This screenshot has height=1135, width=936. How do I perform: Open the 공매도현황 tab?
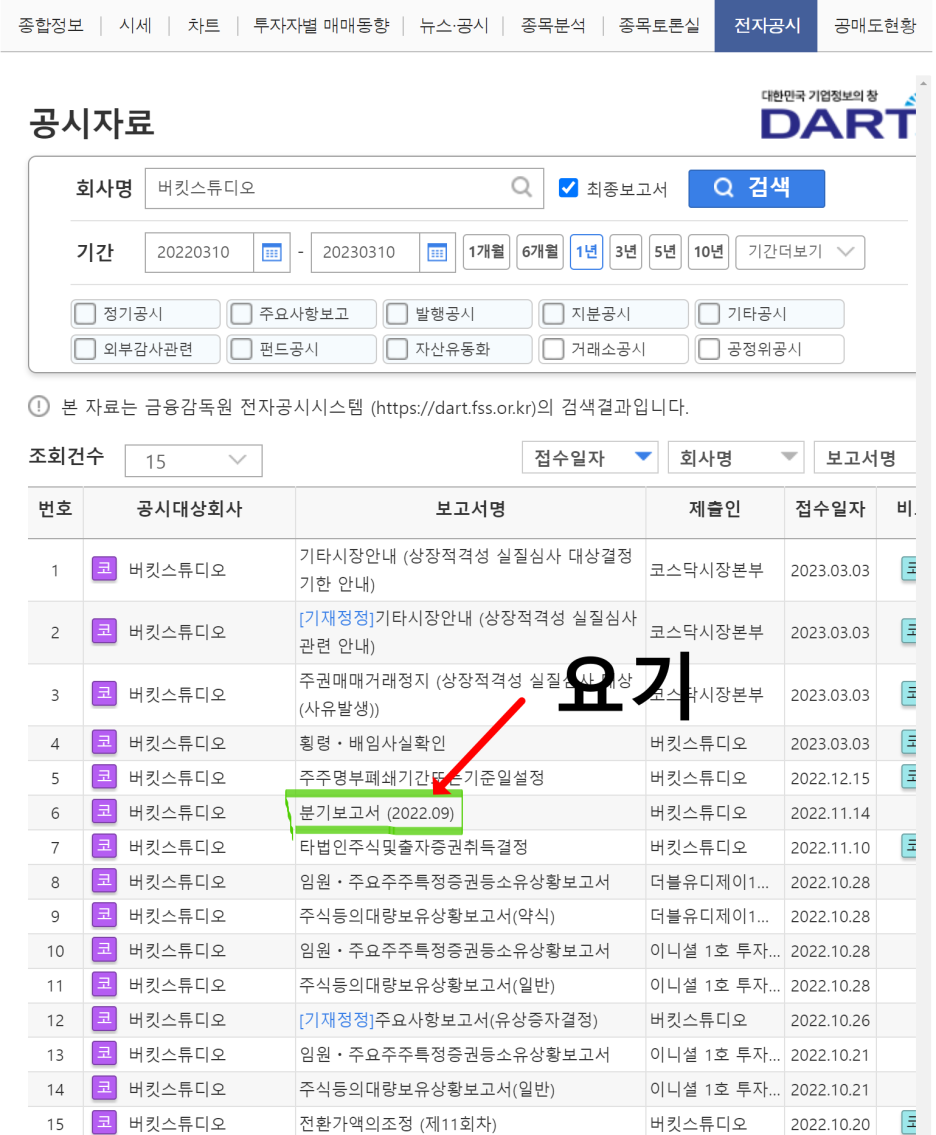pyautogui.click(x=874, y=26)
